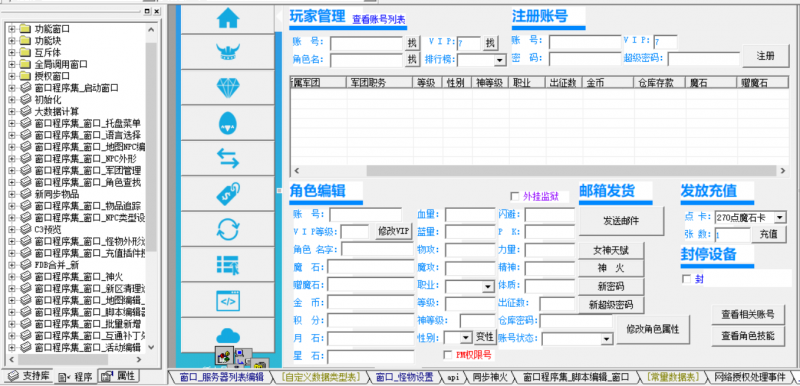Viewport: 800px width, 386px height.
Task: Select the swap arrows sidebar icon
Action: pyautogui.click(x=228, y=159)
